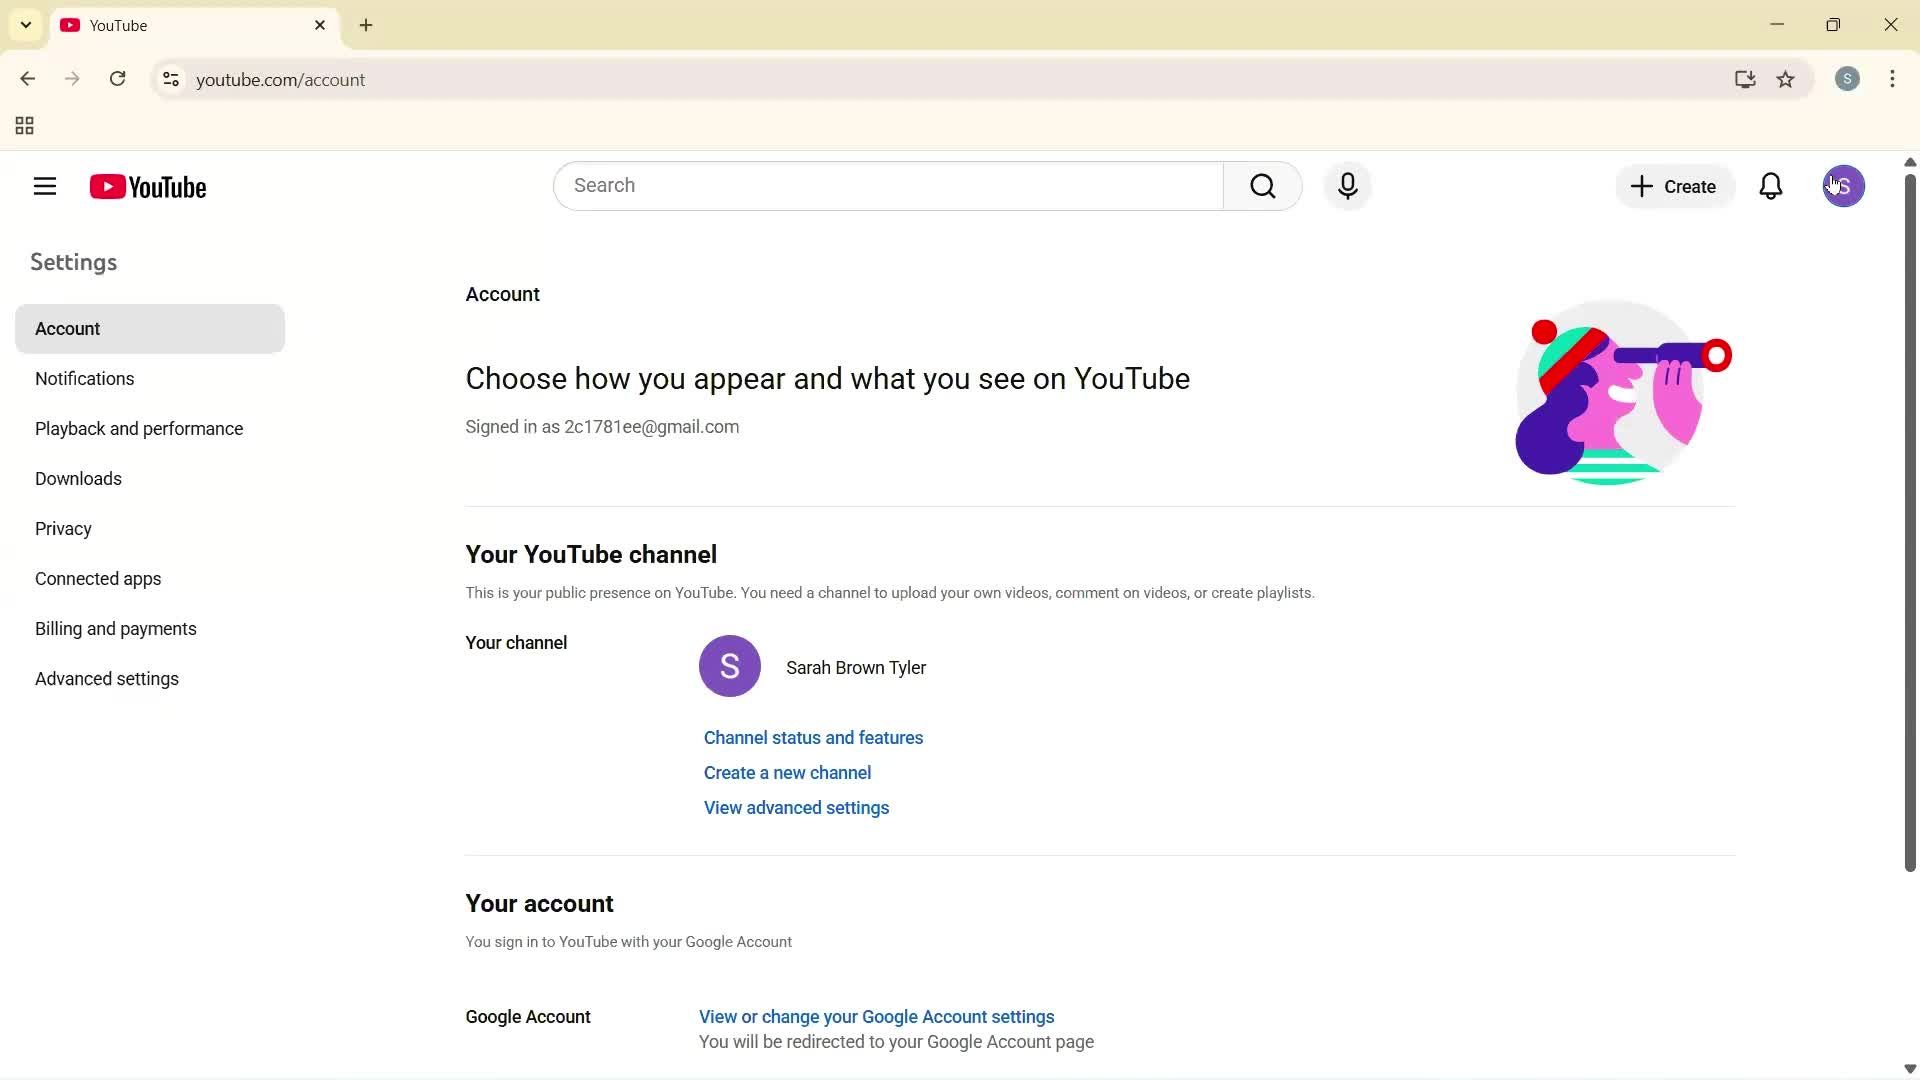The image size is (1920, 1080).
Task: Reload the current page
Action: click(117, 79)
